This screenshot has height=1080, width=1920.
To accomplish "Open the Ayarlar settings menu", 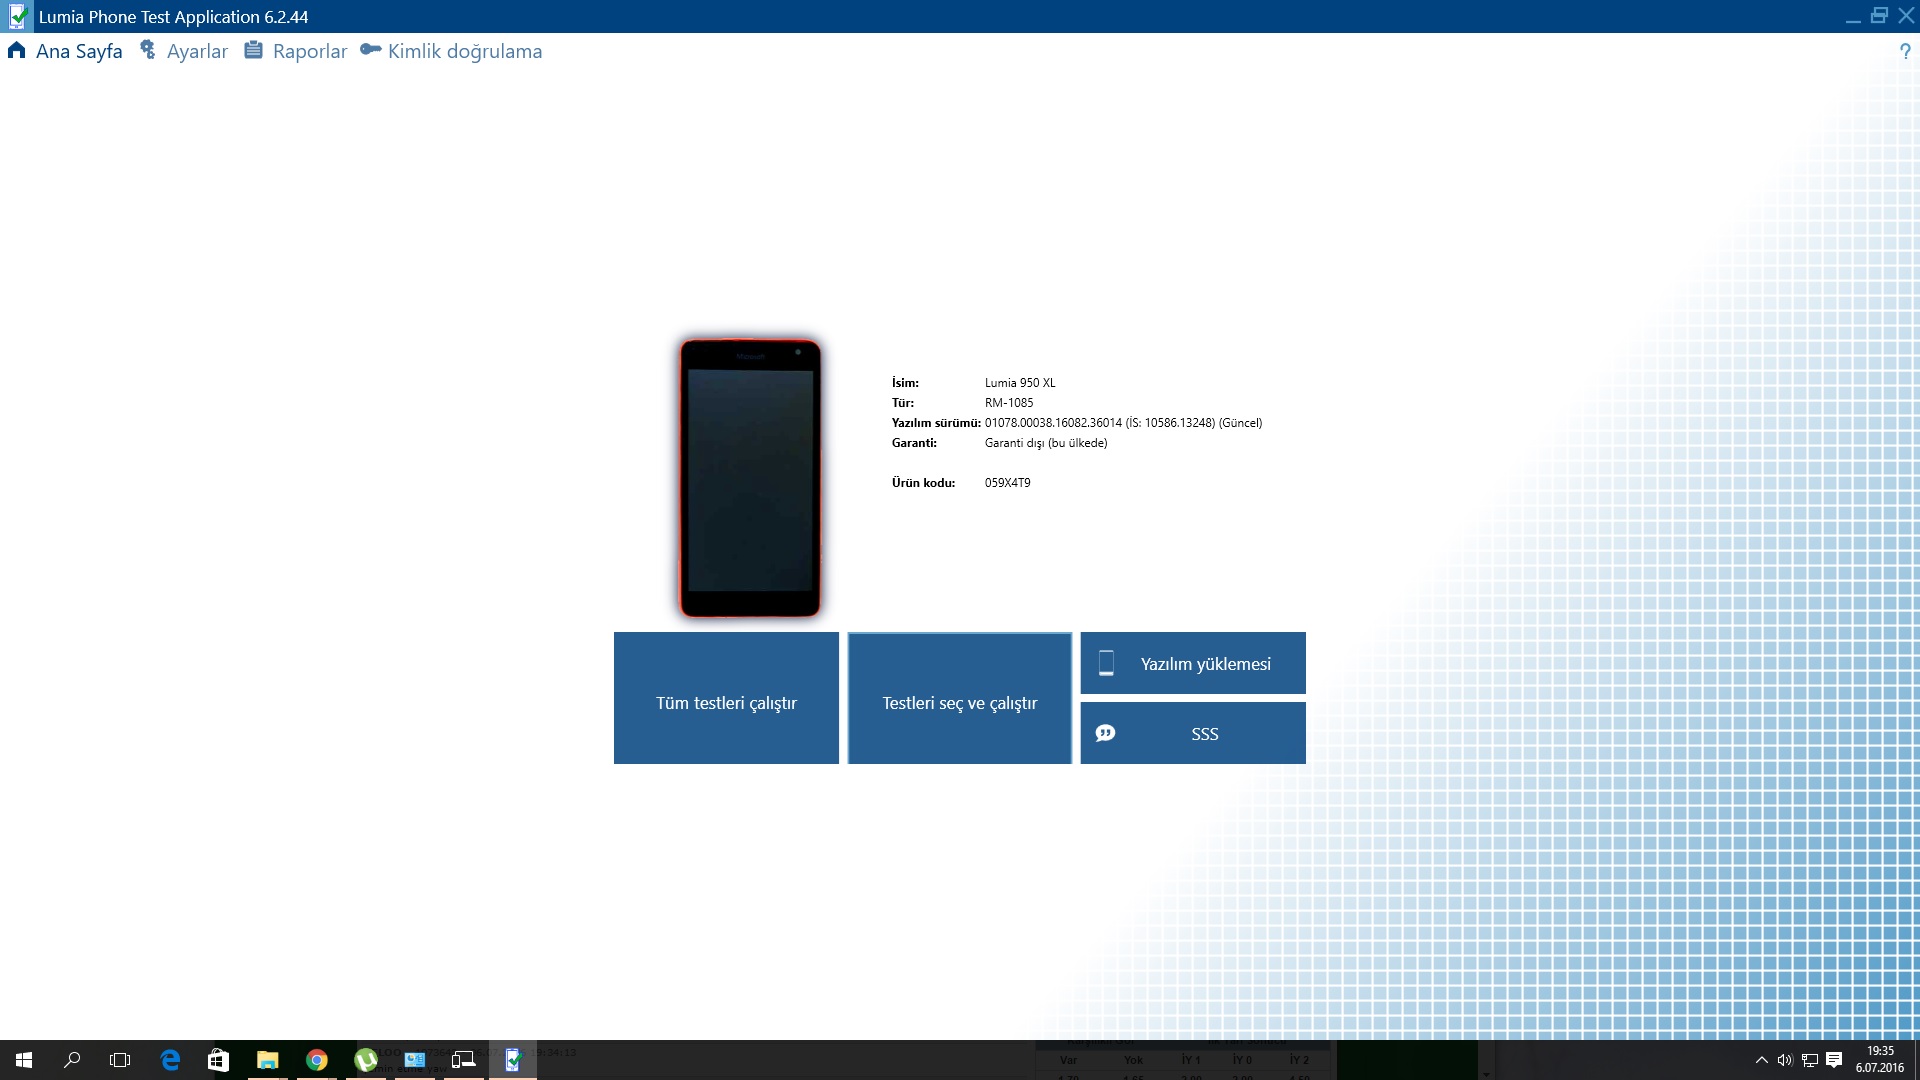I will (x=197, y=51).
